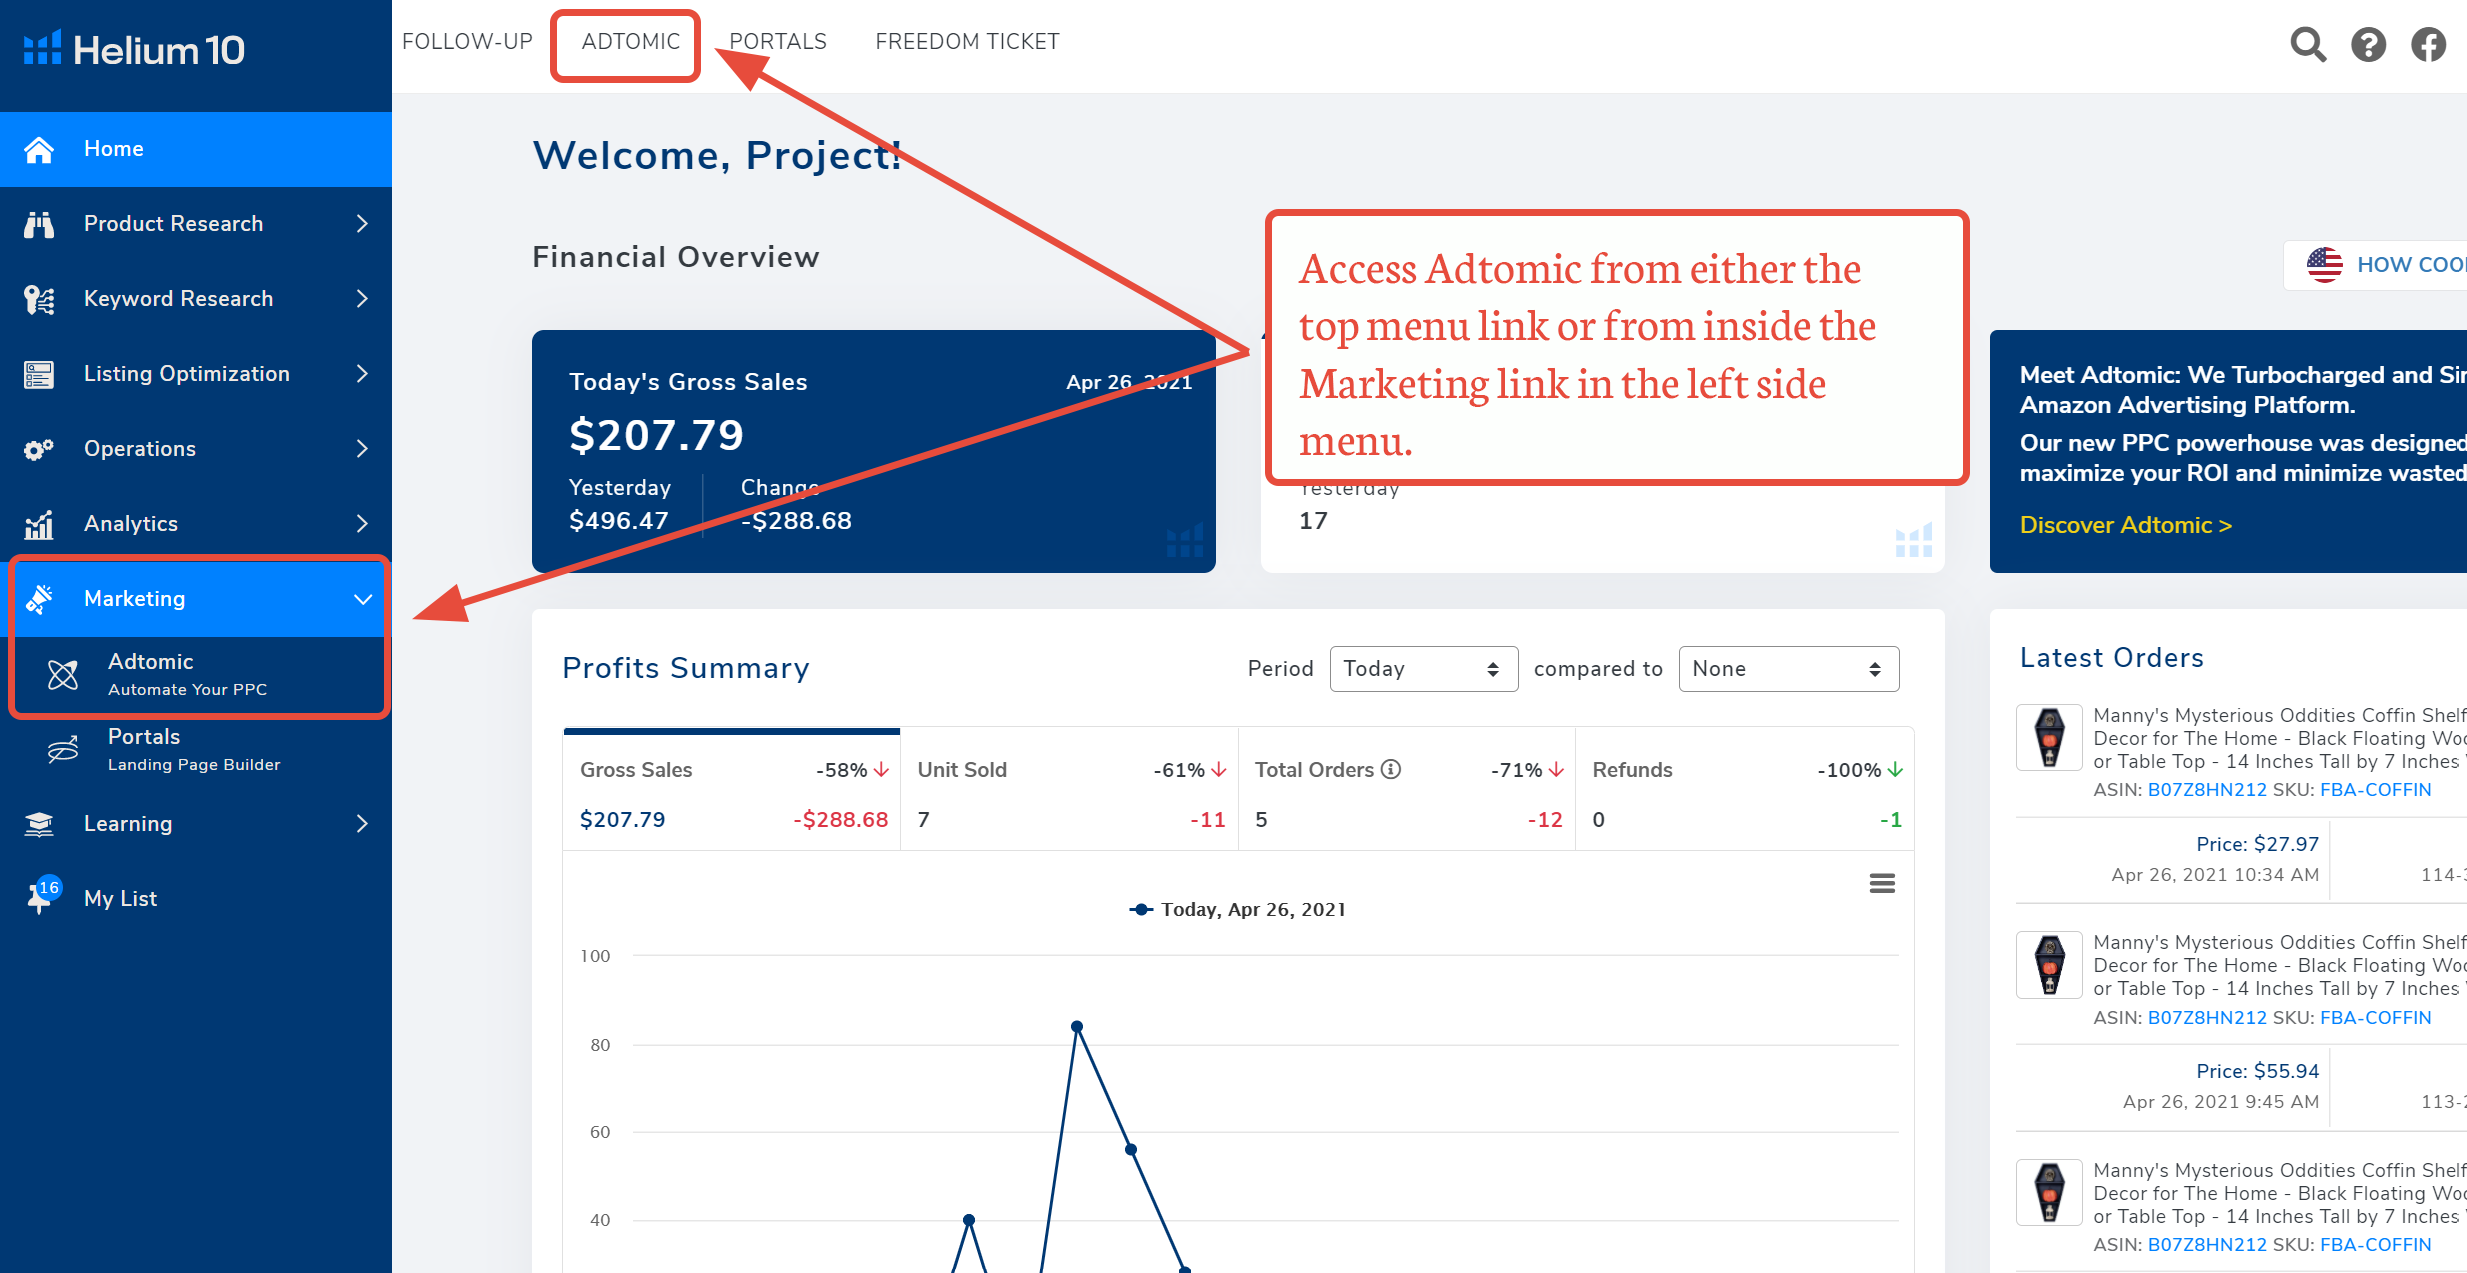Collapse Marketing menu chevron

coord(363,599)
